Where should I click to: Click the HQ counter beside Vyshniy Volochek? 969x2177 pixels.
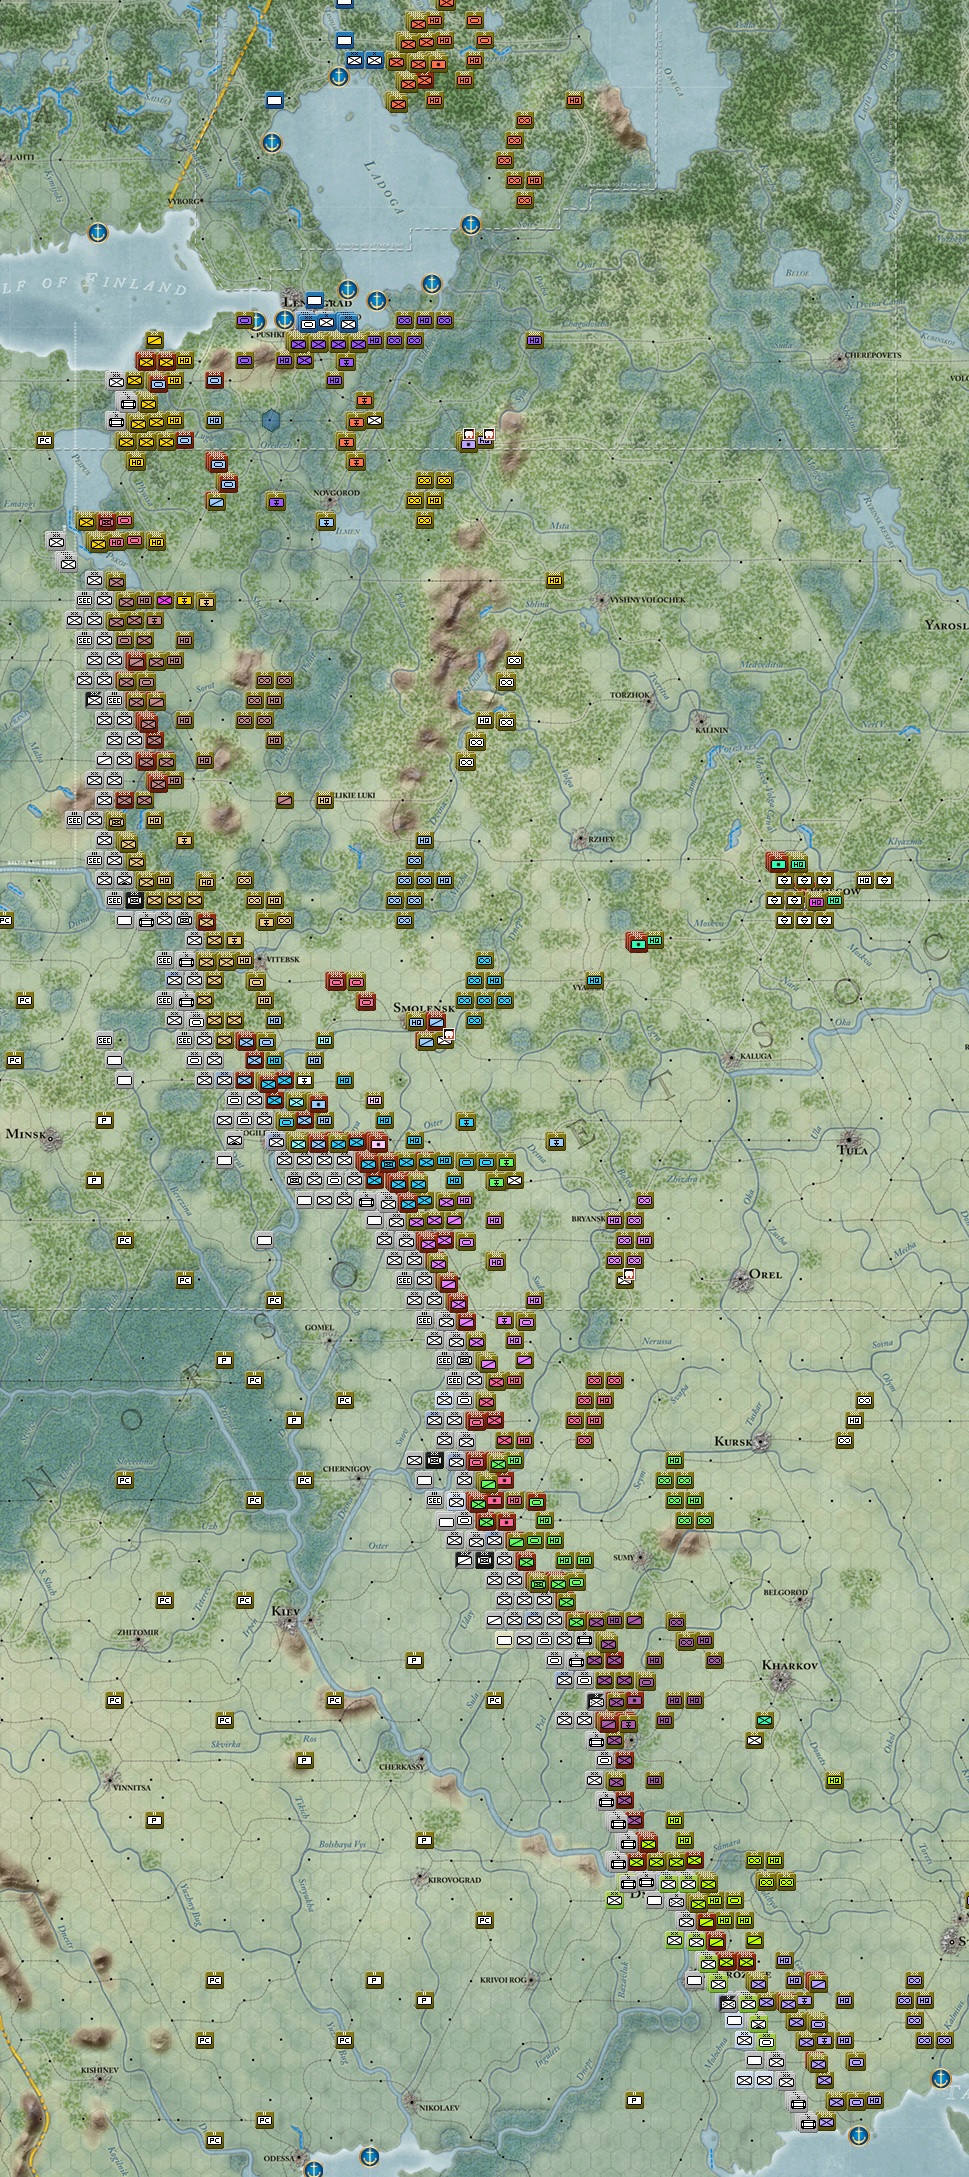coord(554,580)
